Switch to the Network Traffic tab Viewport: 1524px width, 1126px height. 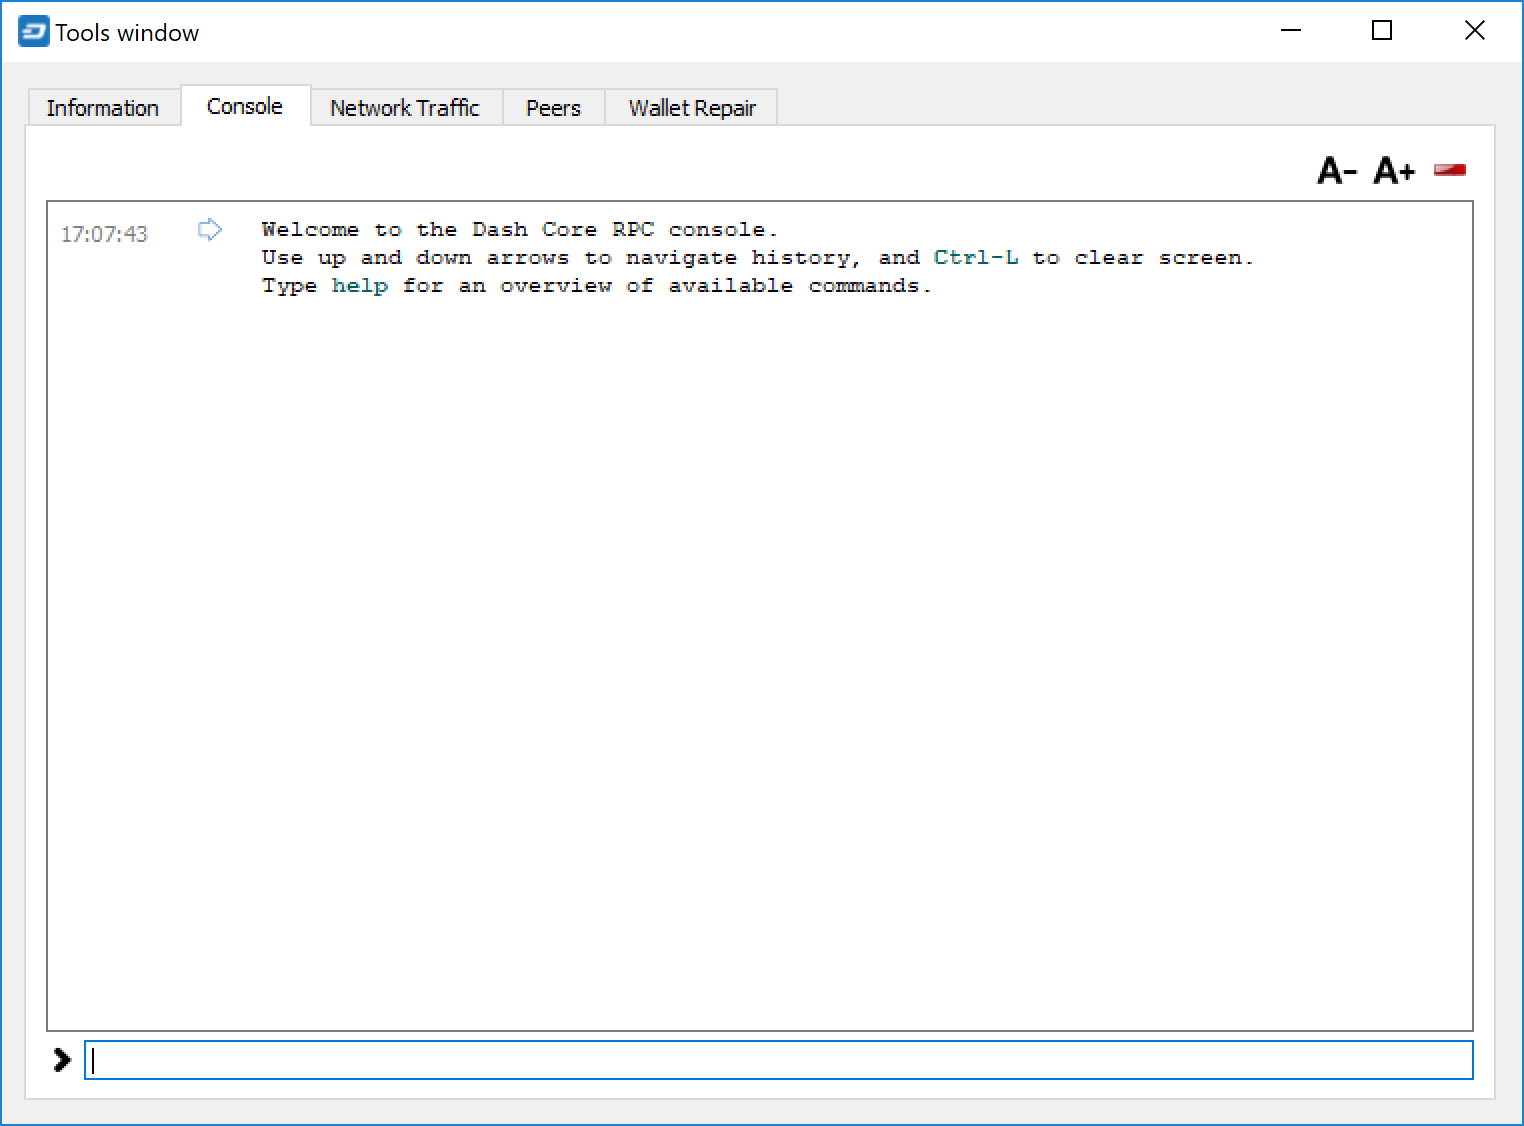405,108
